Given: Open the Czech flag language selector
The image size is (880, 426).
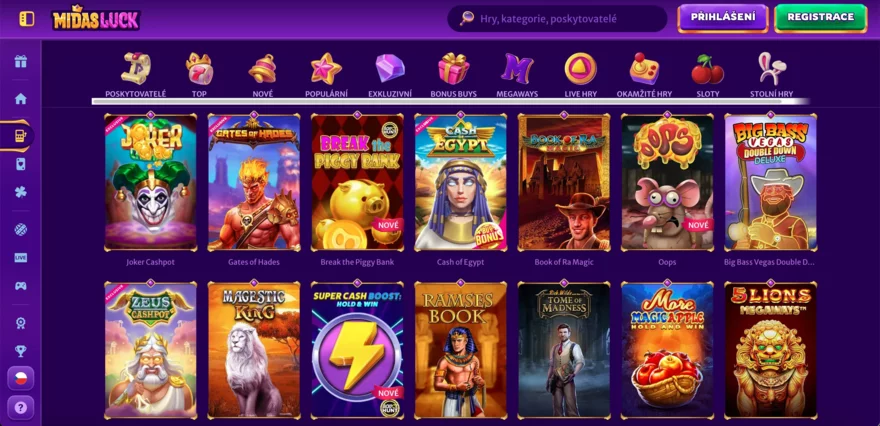Looking at the screenshot, I should click(21, 378).
